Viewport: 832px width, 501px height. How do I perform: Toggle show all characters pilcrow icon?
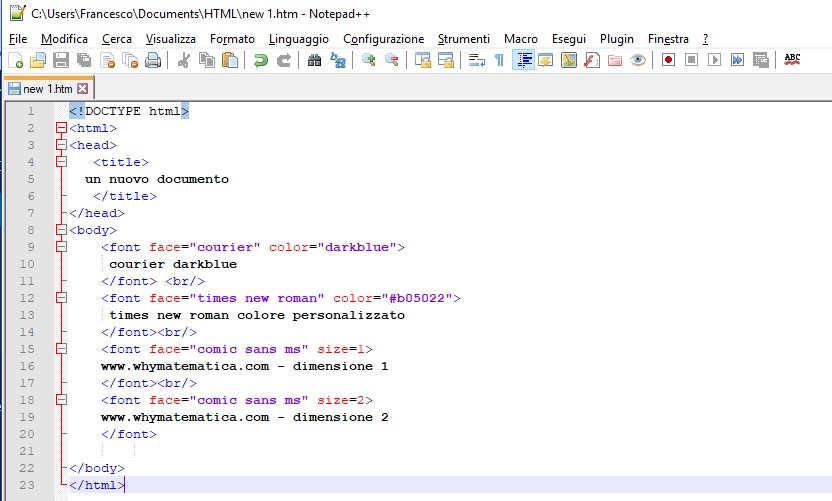(x=499, y=60)
